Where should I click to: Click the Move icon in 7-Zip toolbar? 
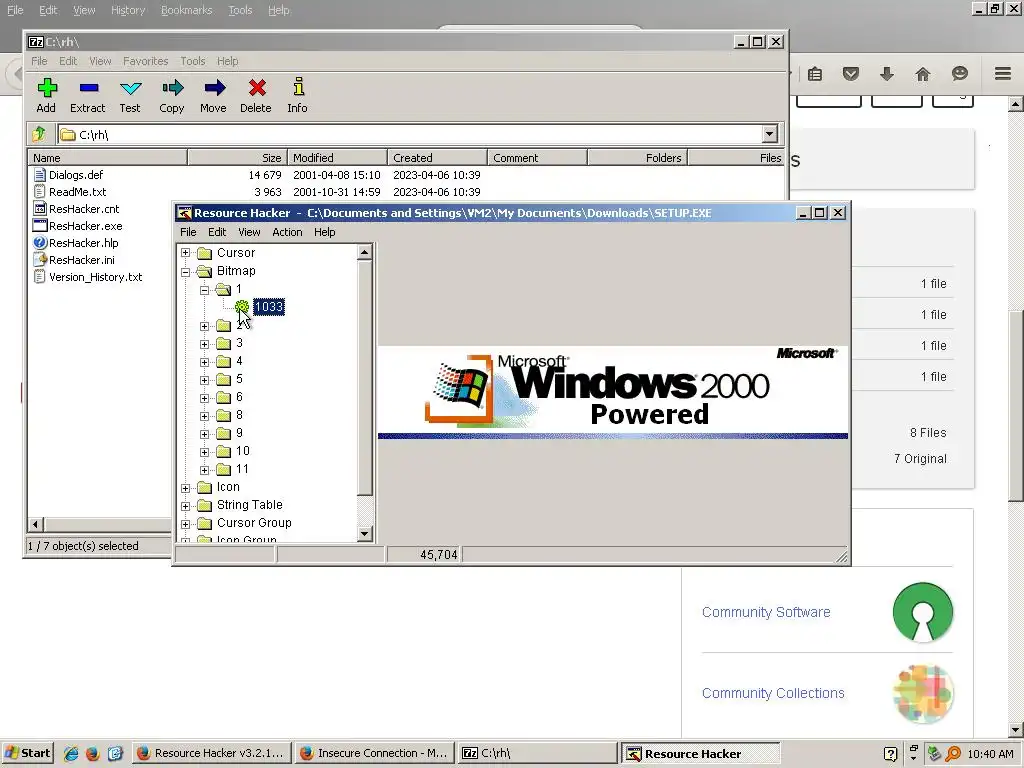214,88
